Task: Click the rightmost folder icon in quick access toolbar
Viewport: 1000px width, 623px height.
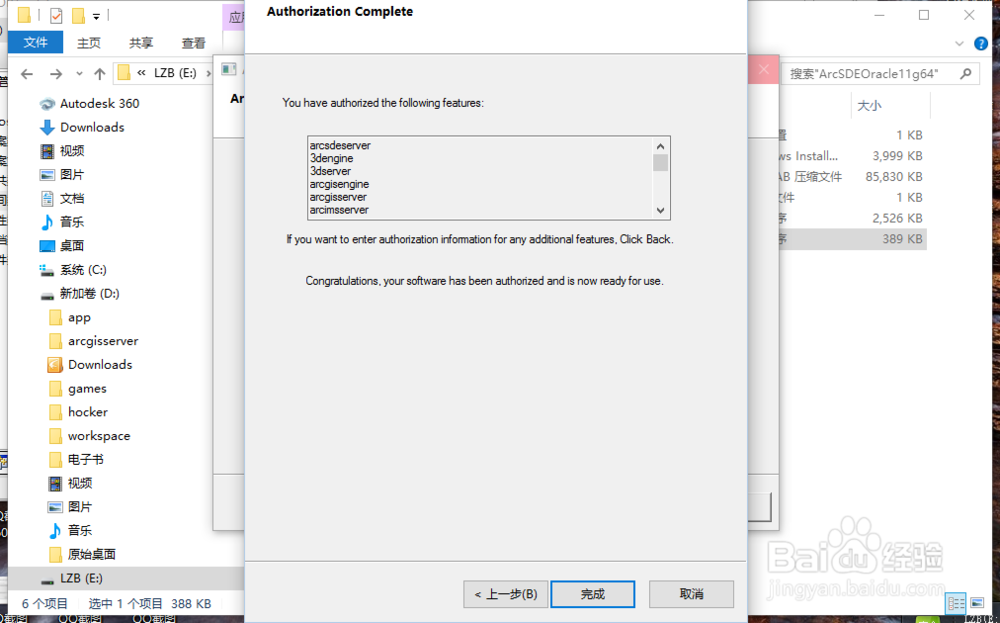Action: [78, 15]
